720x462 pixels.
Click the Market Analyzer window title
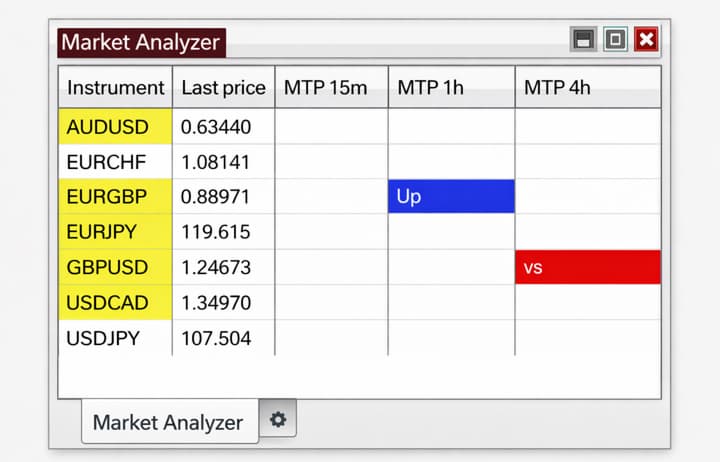click(x=141, y=42)
